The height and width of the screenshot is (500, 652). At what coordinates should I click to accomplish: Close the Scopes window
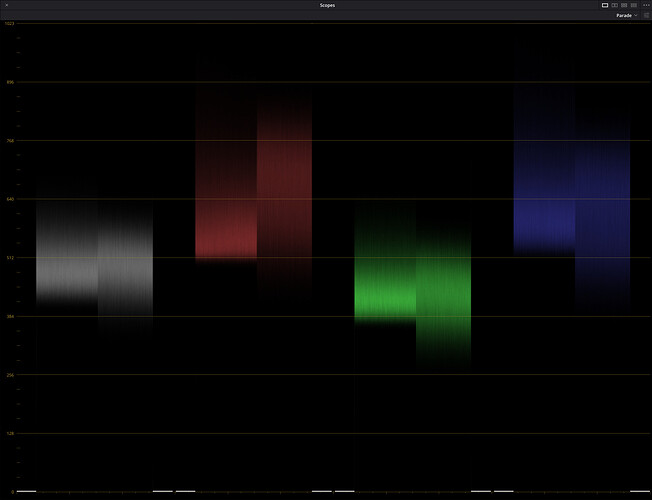(6, 5)
